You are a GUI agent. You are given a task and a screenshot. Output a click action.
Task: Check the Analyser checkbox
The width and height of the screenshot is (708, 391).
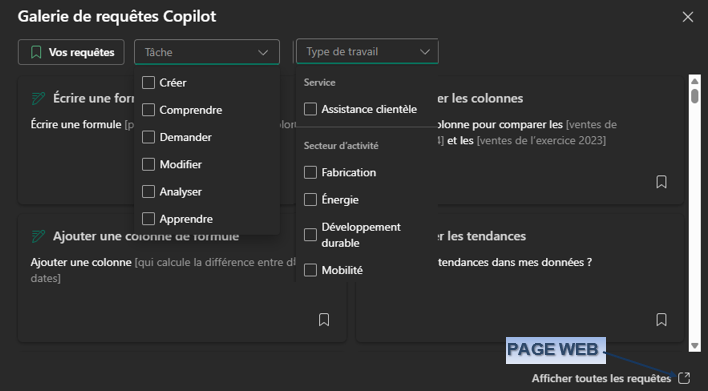(148, 191)
